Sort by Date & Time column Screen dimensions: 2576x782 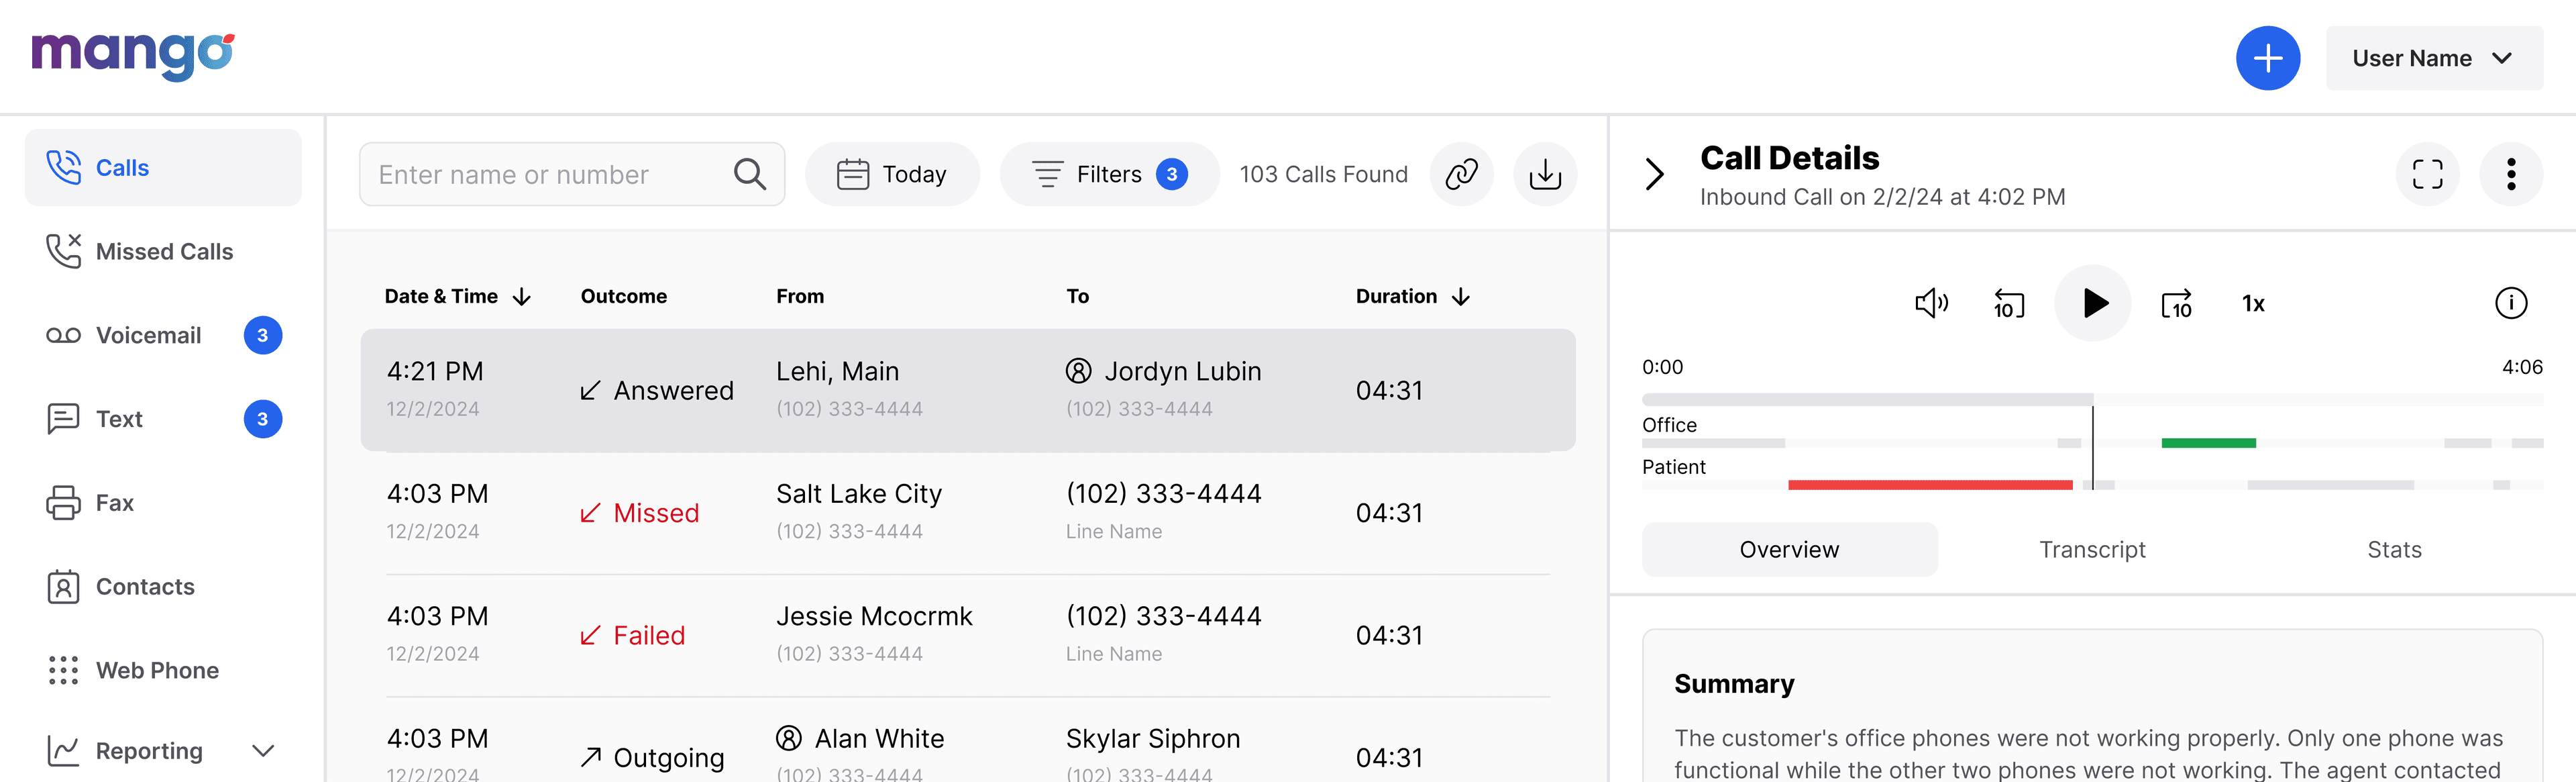click(x=458, y=297)
